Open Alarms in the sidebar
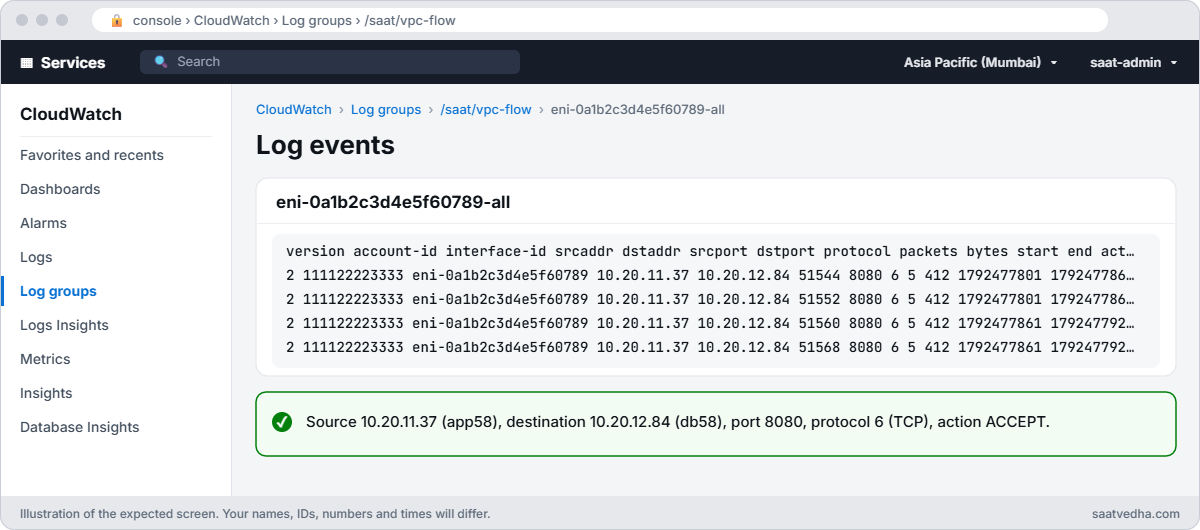 tap(43, 223)
